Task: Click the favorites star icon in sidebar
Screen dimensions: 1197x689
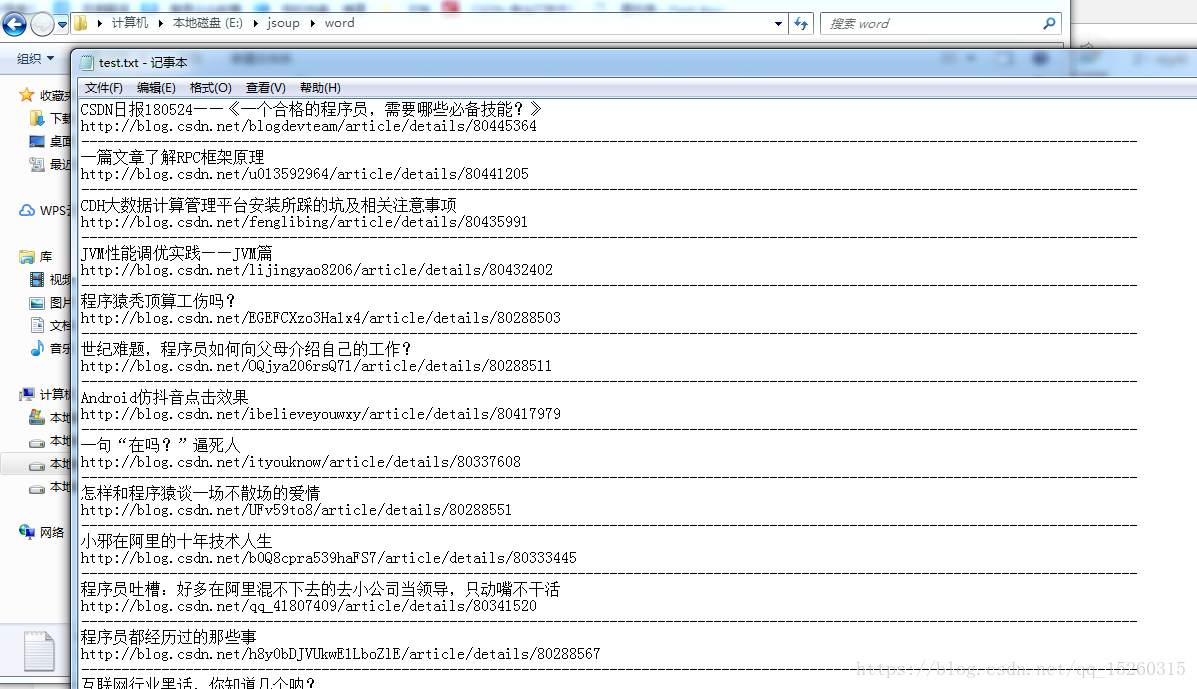Action: coord(27,95)
